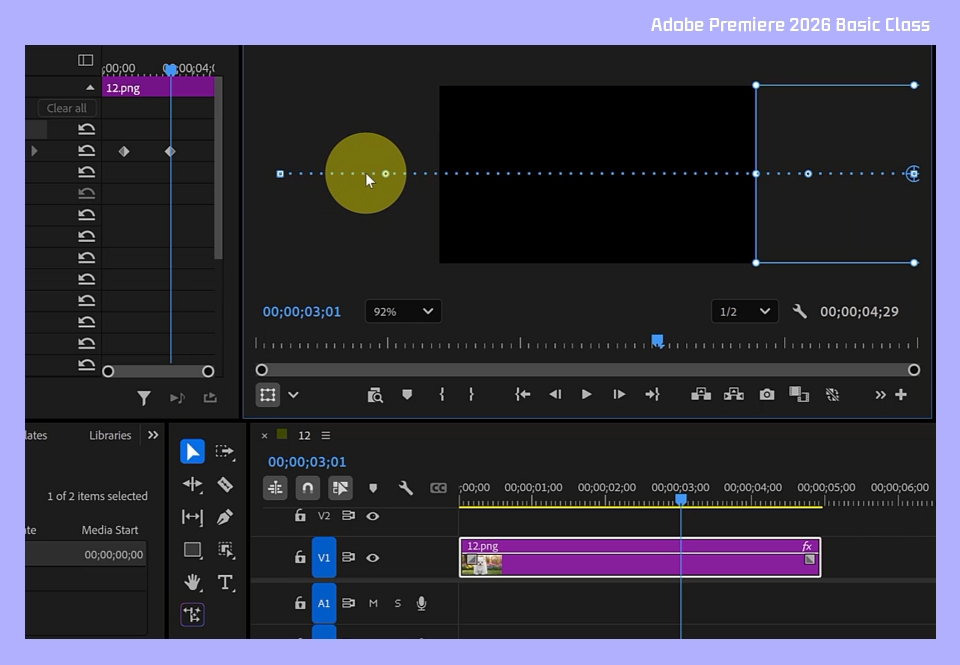Toggle snap in timeline magnet icon
The height and width of the screenshot is (665, 960).
coord(308,488)
